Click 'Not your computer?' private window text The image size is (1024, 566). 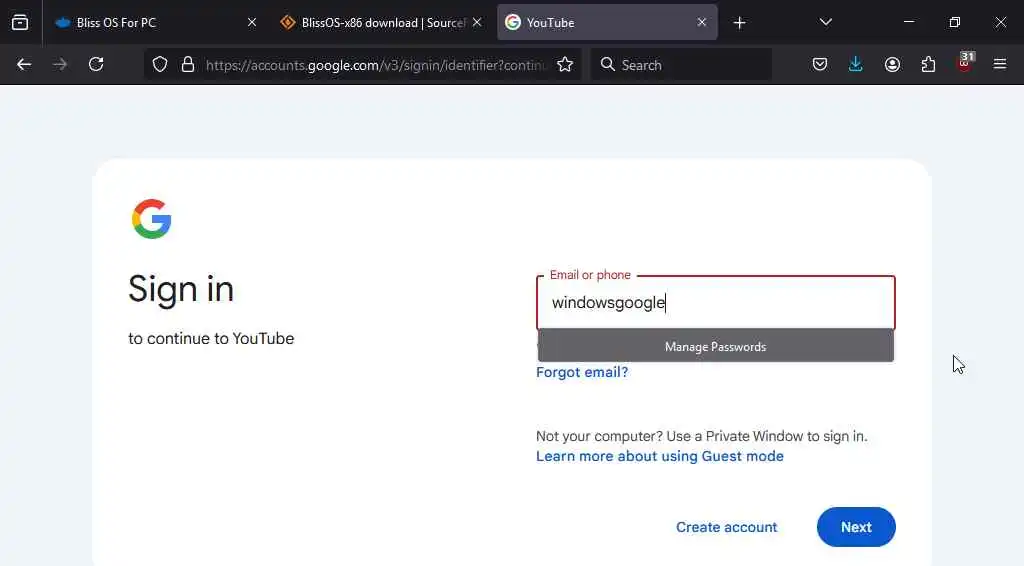tap(701, 436)
